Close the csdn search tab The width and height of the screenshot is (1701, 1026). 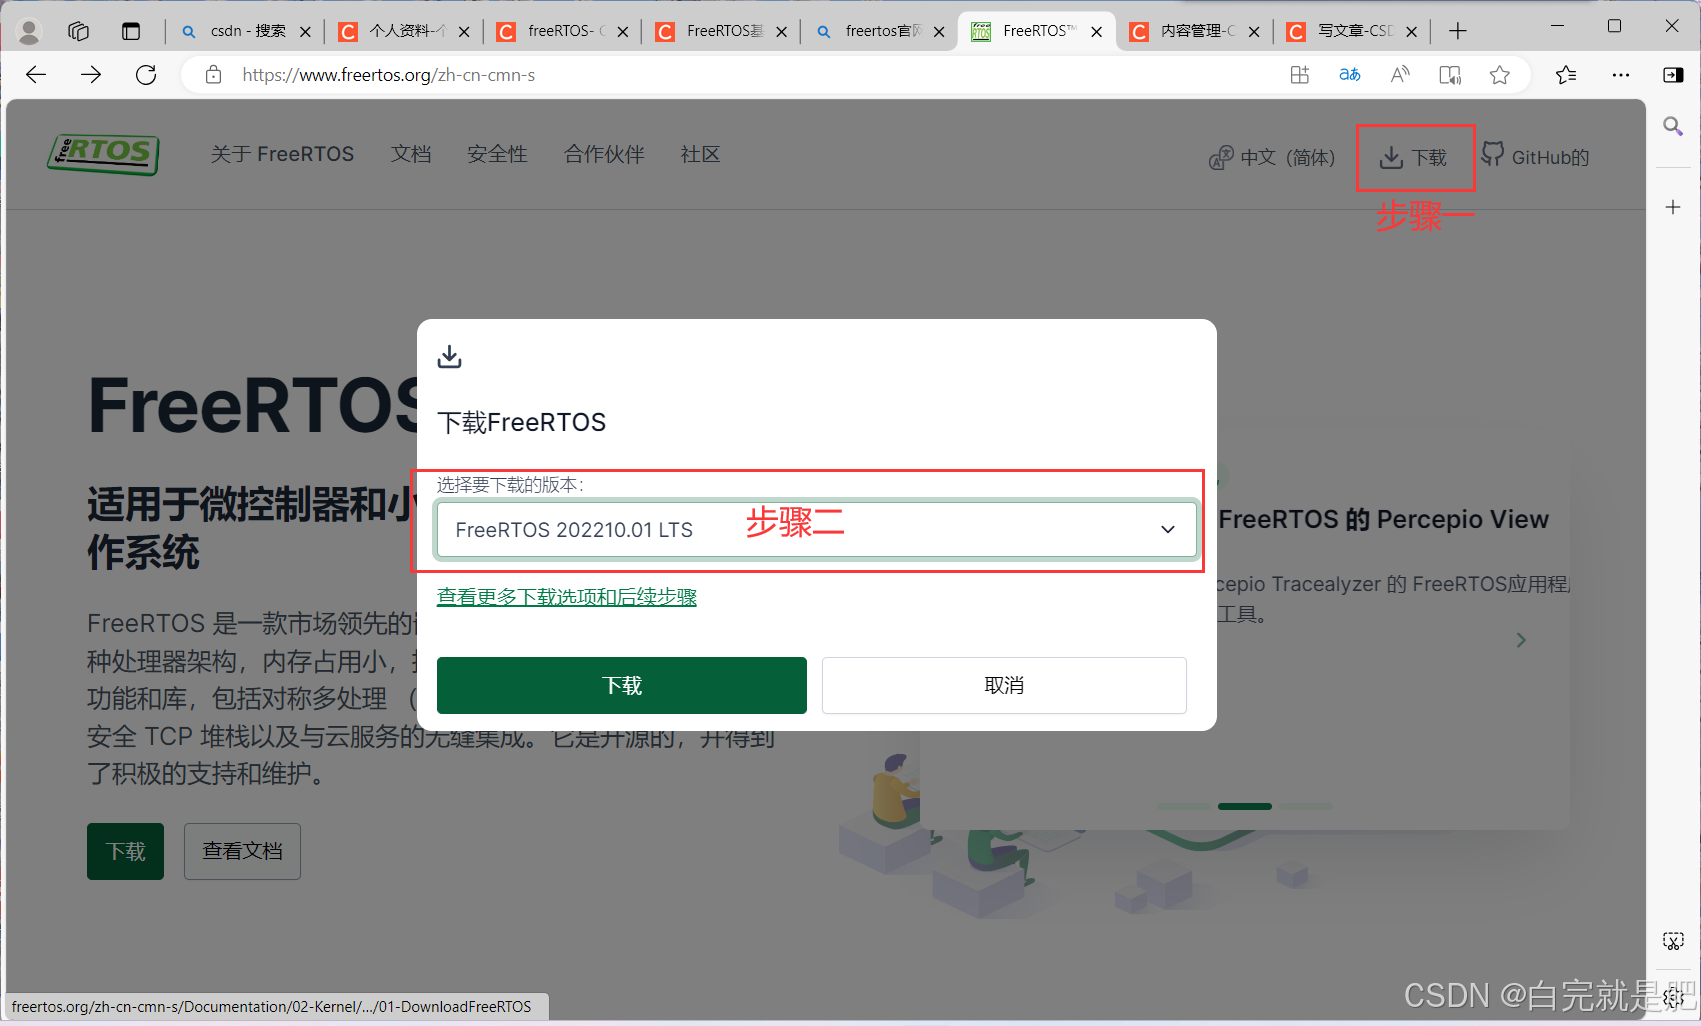(305, 32)
